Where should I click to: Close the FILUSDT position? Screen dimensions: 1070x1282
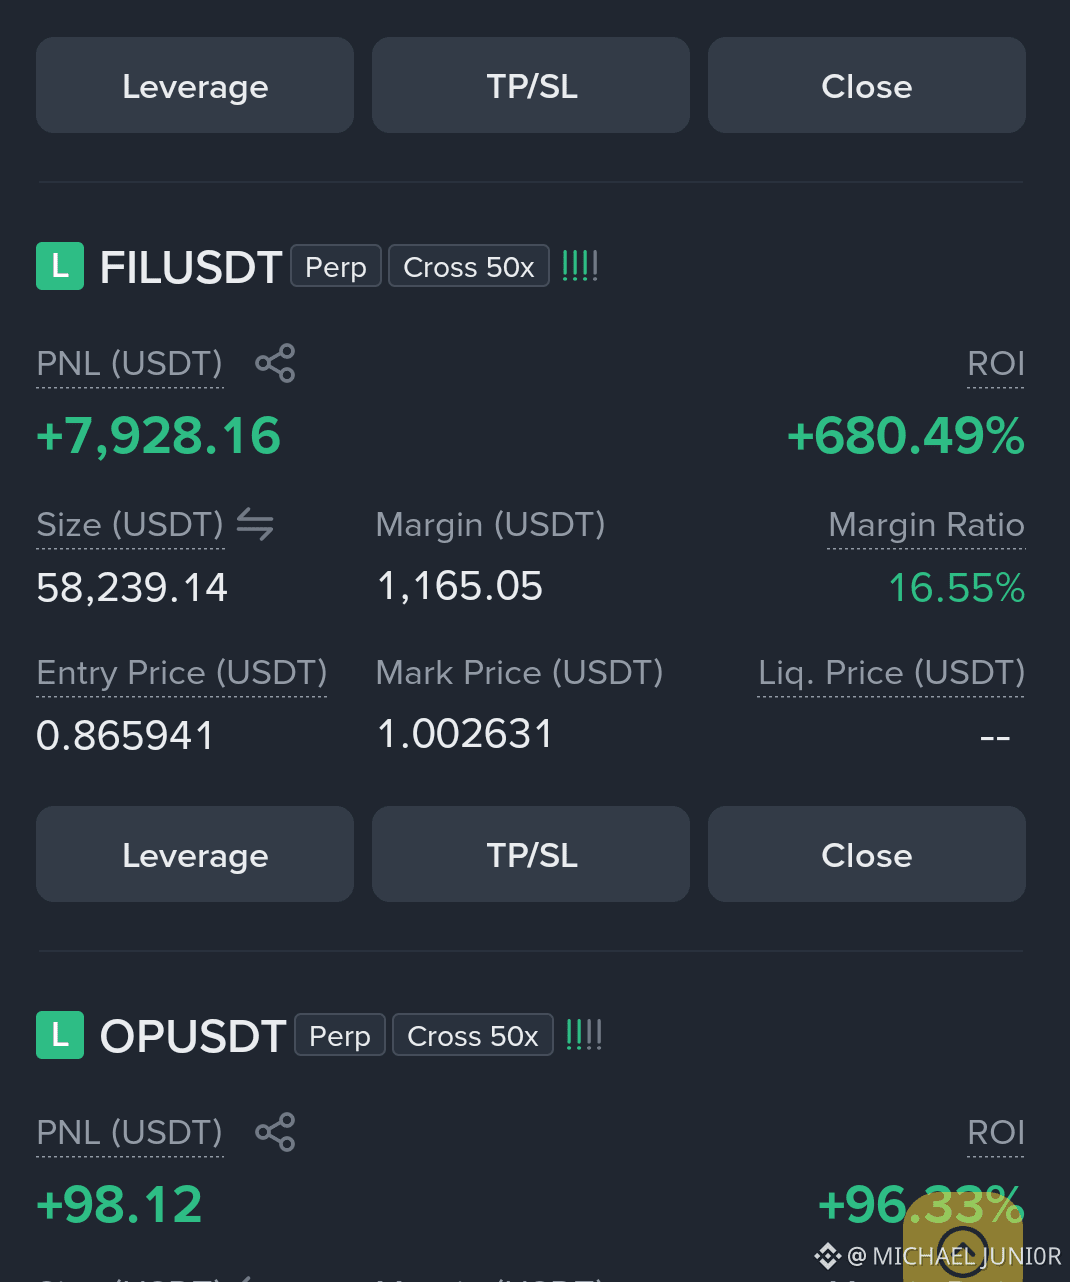pyautogui.click(x=867, y=854)
